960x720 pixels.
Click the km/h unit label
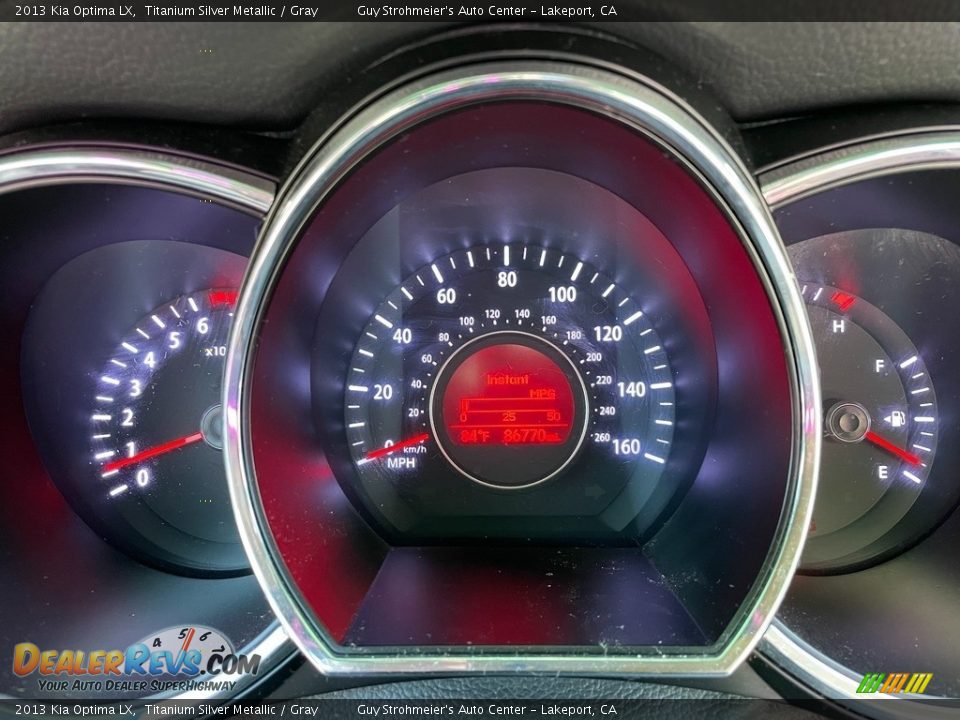tap(414, 449)
